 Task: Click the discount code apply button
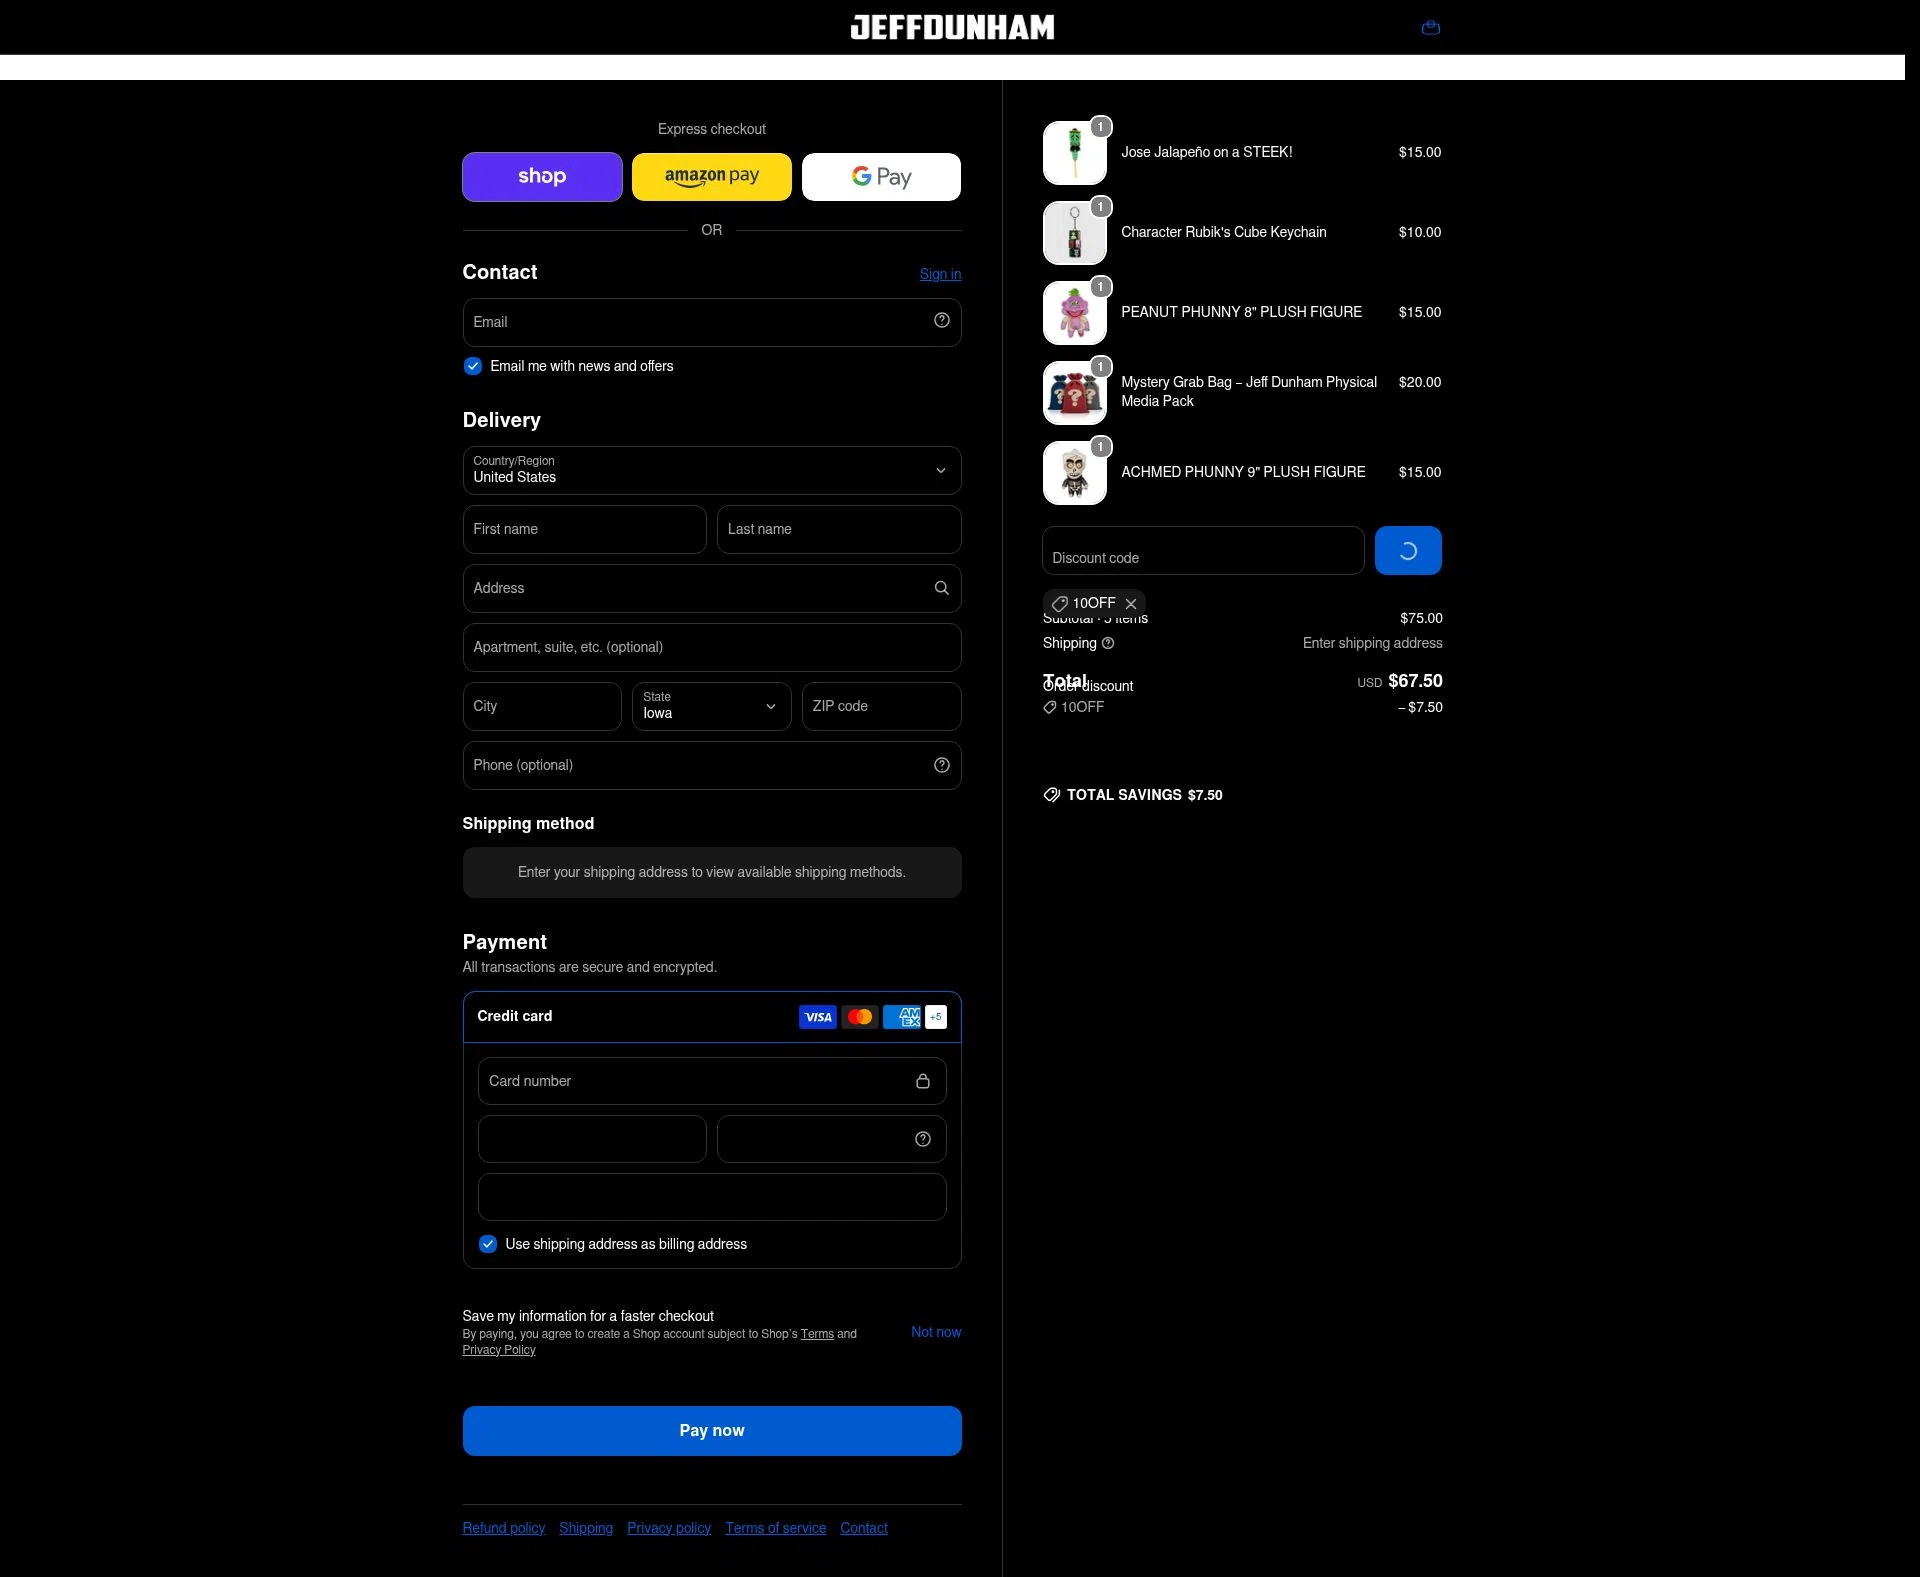coord(1408,551)
